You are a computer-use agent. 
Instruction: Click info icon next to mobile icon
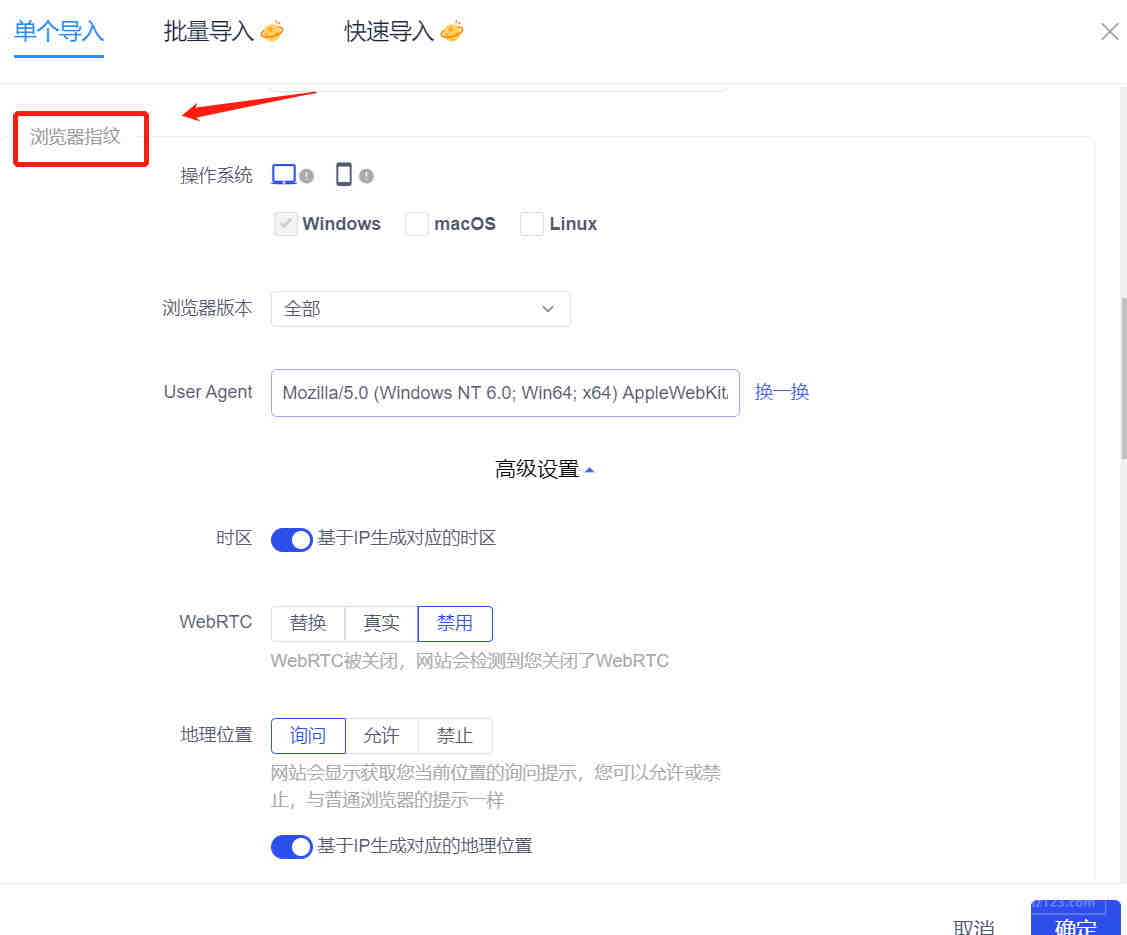367,176
